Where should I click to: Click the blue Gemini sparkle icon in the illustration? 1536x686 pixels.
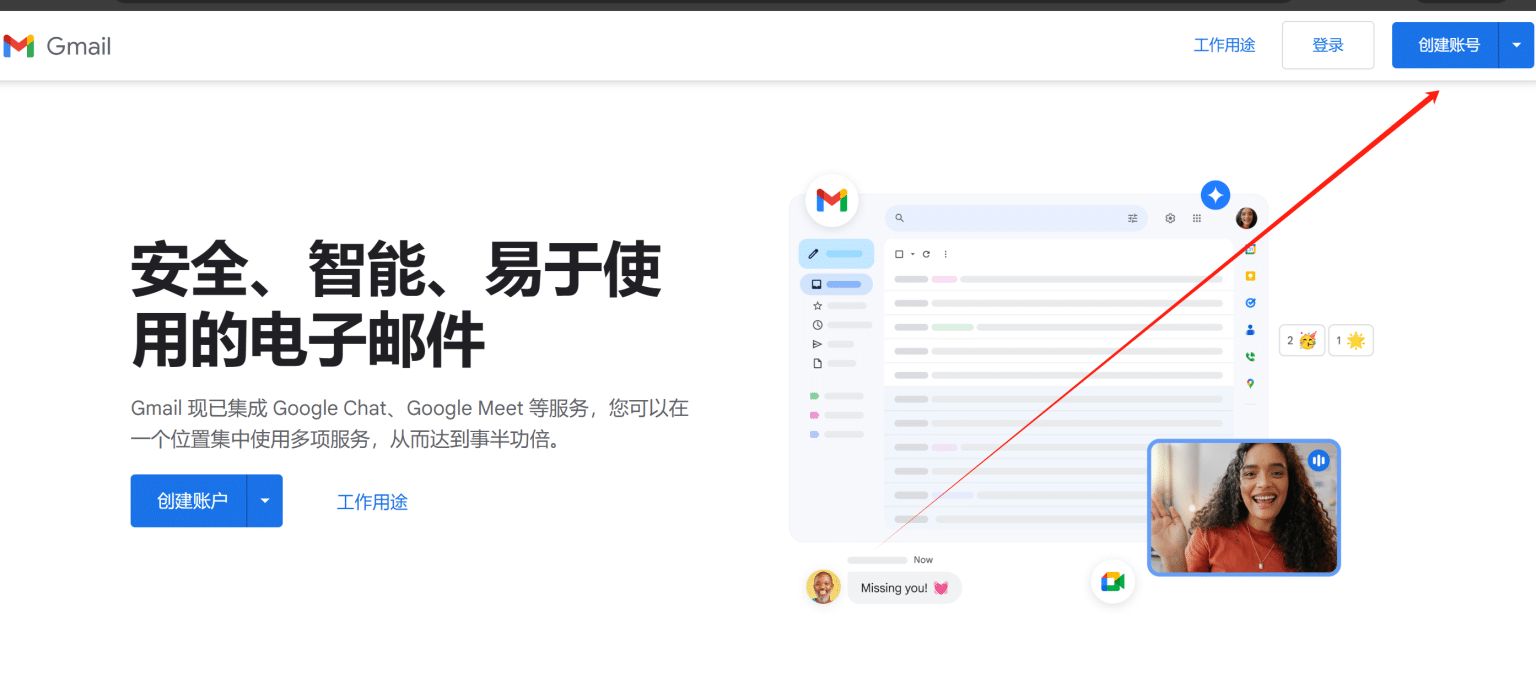[x=1215, y=195]
